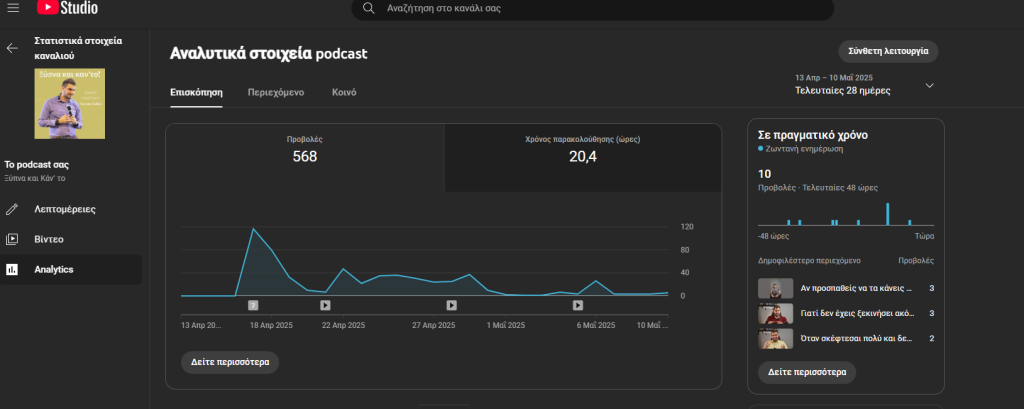Click the search magnifier icon
This screenshot has width=1024, height=409.
point(369,8)
